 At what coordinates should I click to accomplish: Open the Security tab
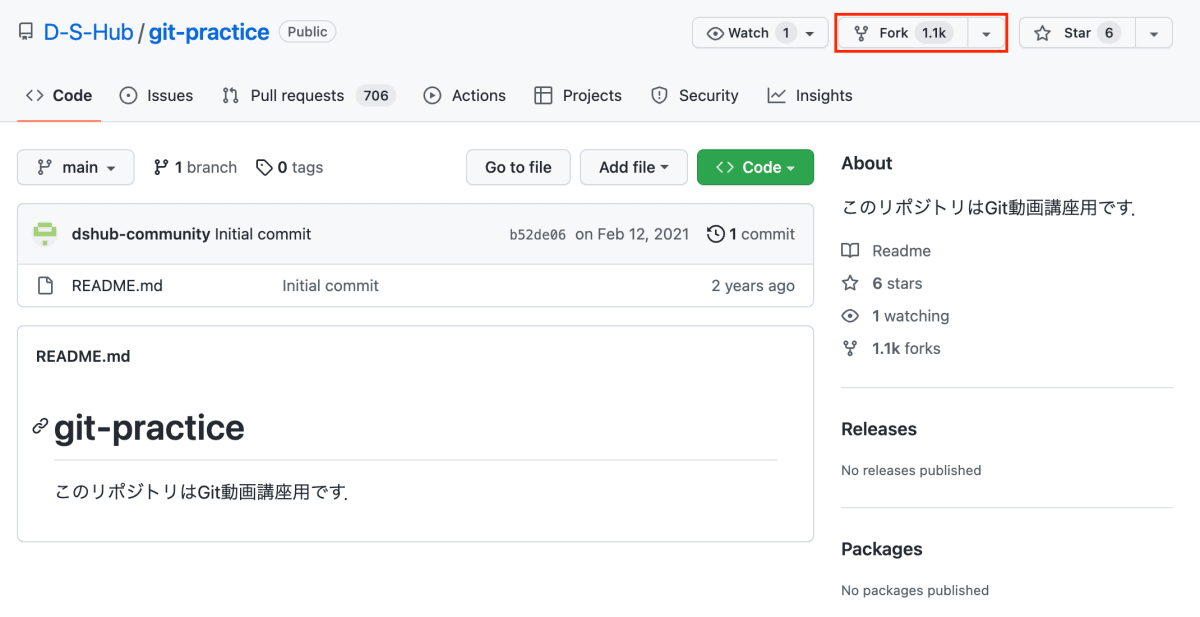[x=694, y=95]
